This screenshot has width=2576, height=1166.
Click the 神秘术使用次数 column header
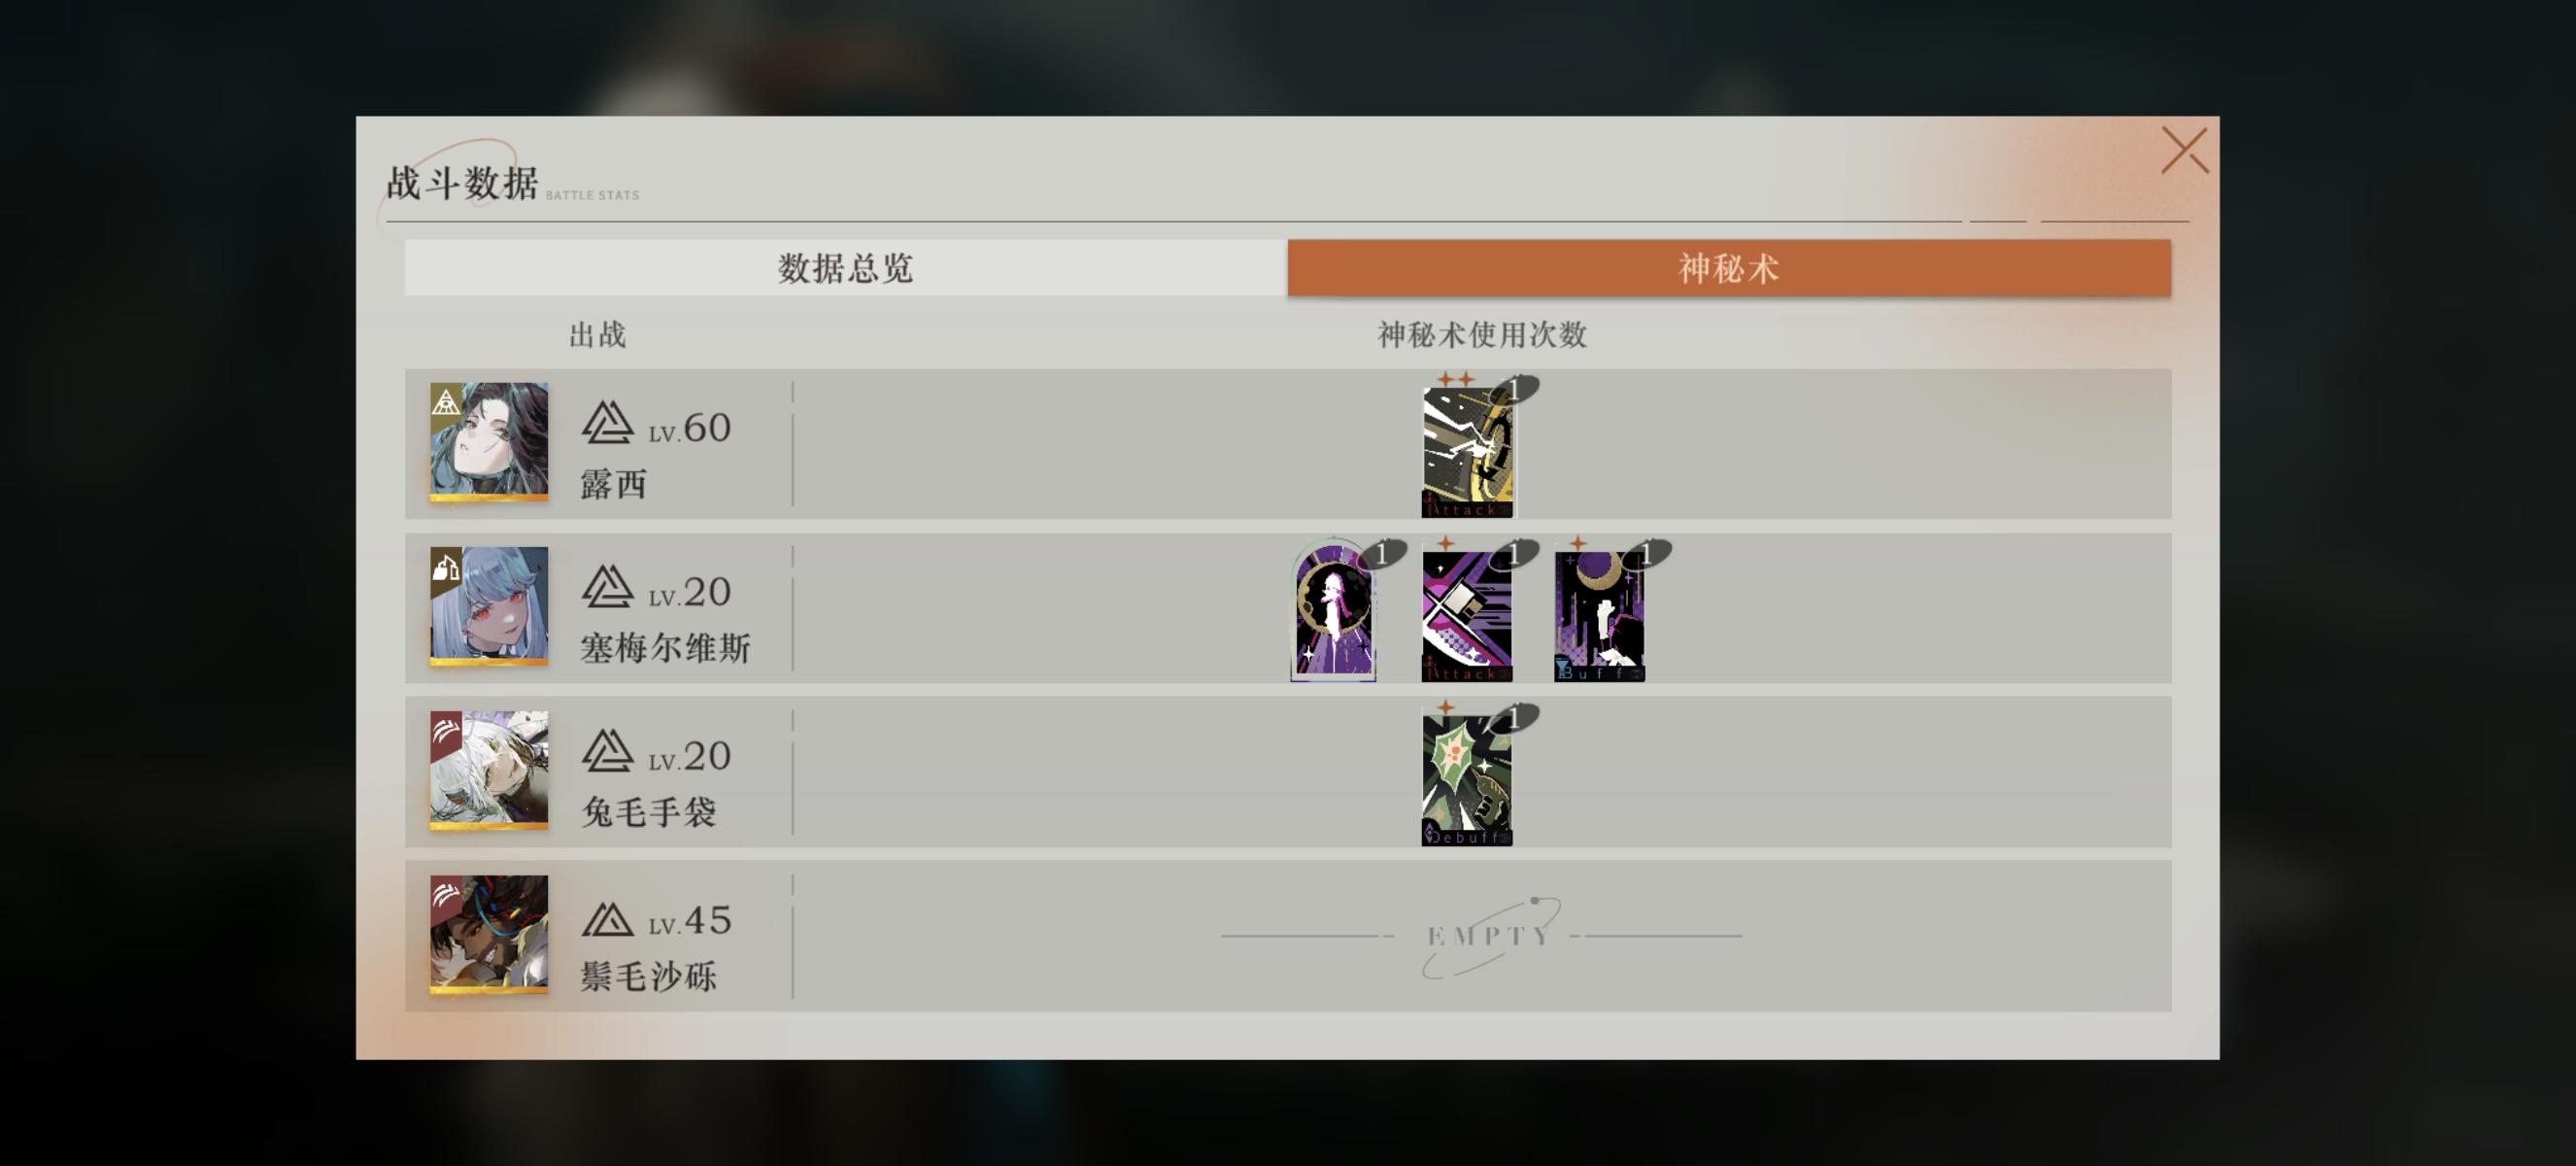click(x=1482, y=335)
